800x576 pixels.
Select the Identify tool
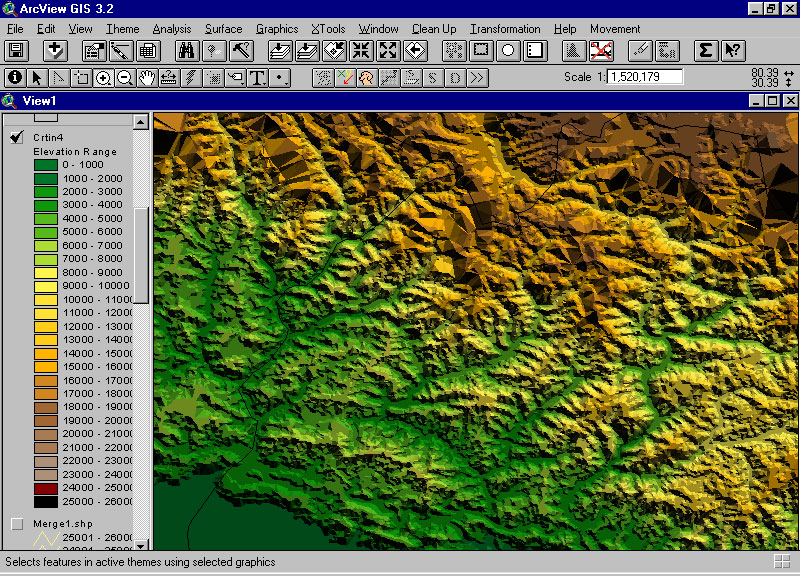15,77
